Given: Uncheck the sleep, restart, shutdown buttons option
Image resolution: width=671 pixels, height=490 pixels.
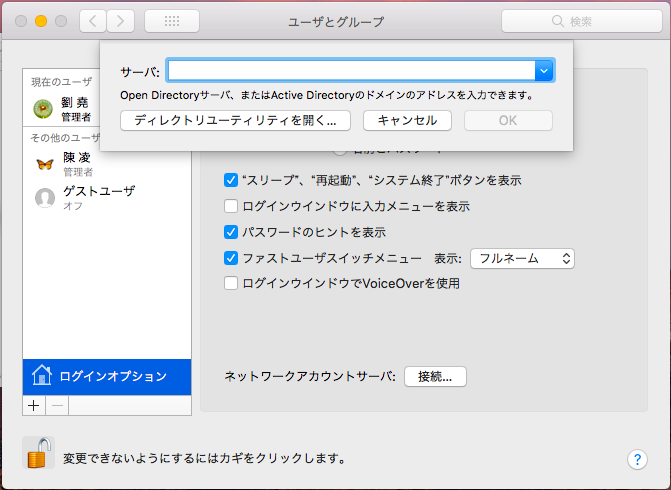Looking at the screenshot, I should pos(231,180).
